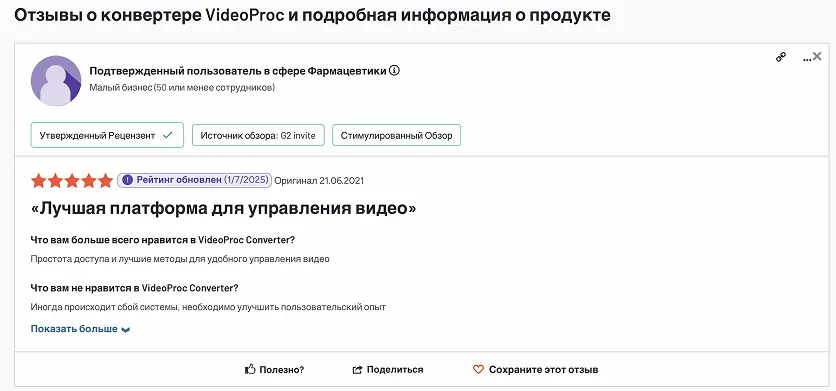
Task: Click the fifth orange rating star
Action: pos(106,180)
